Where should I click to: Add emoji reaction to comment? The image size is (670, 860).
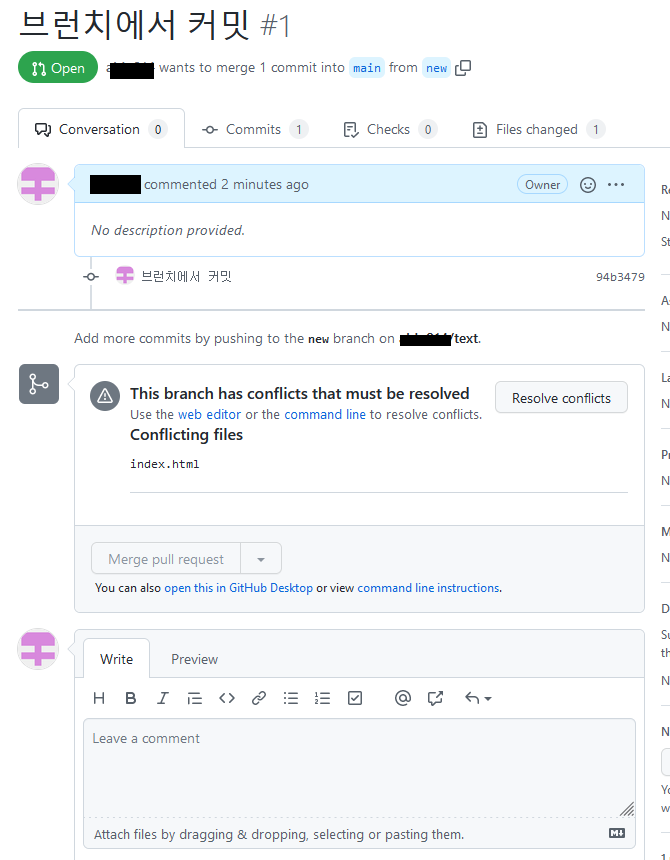pos(588,185)
